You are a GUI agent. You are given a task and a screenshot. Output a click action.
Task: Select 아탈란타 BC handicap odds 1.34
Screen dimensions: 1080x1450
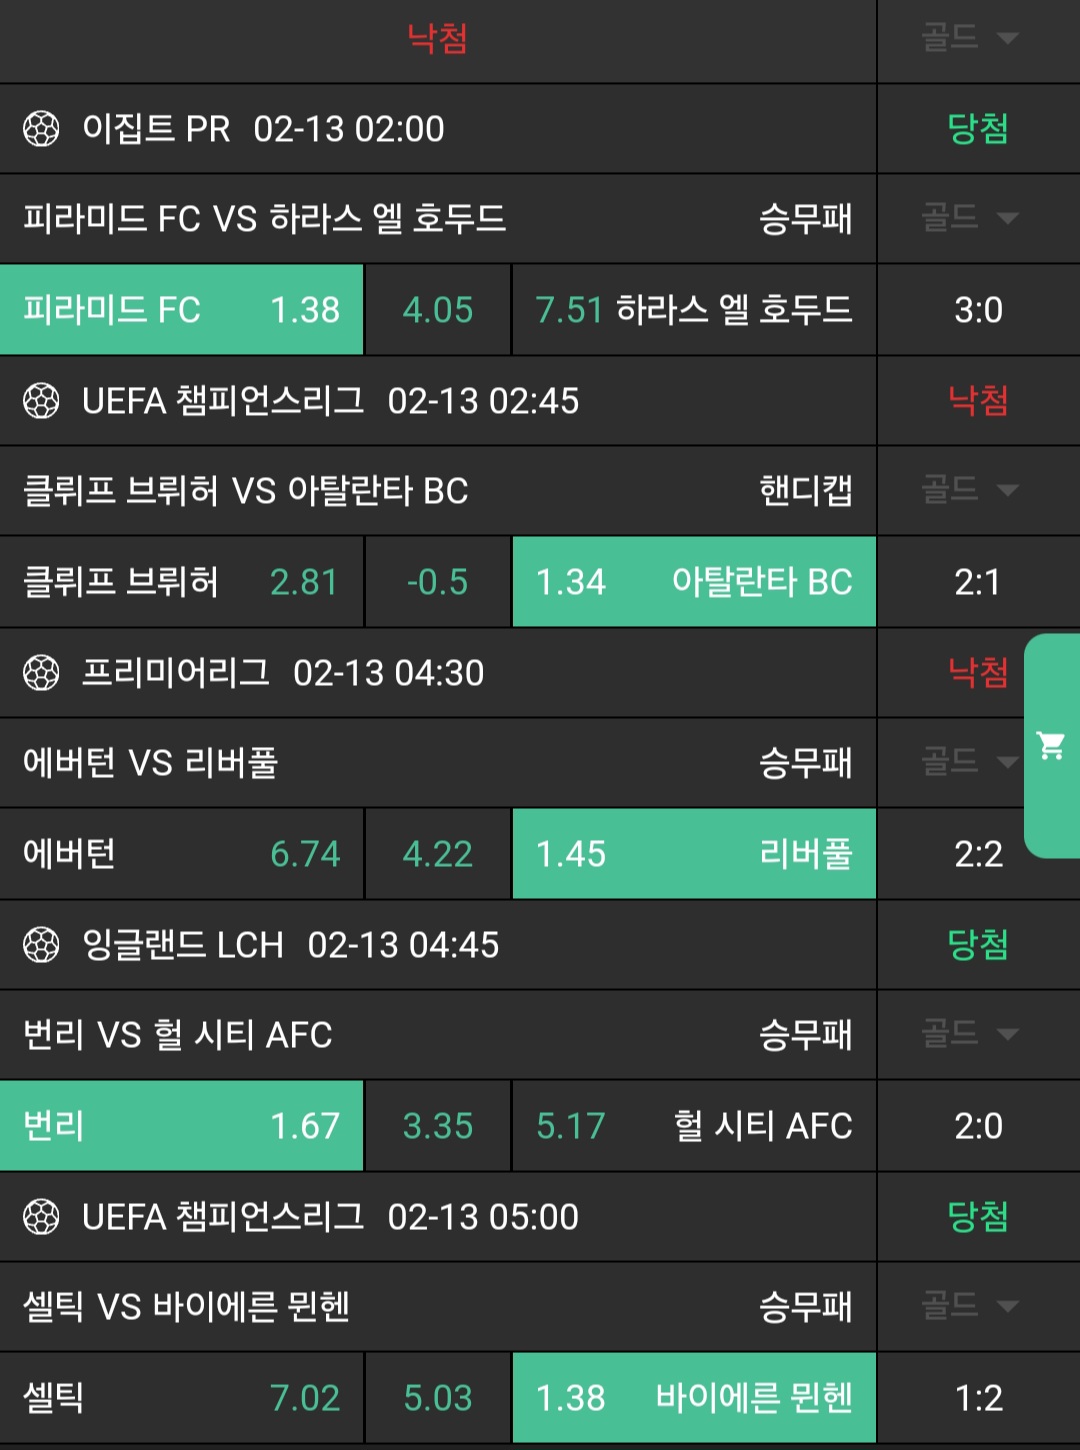(x=693, y=582)
